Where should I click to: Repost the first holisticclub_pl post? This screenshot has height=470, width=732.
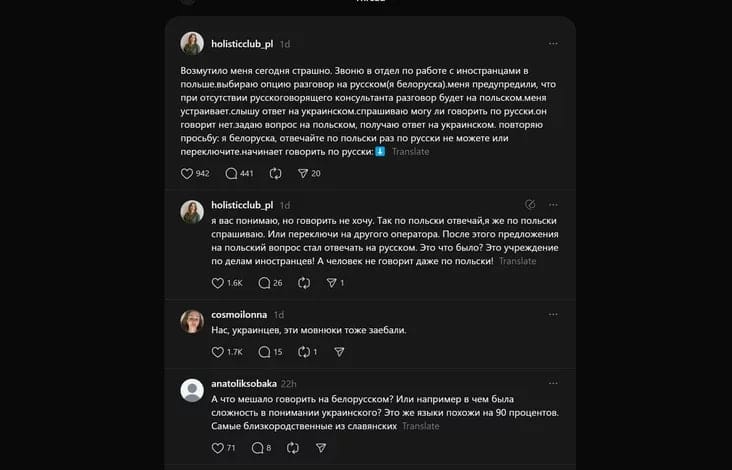[275, 174]
